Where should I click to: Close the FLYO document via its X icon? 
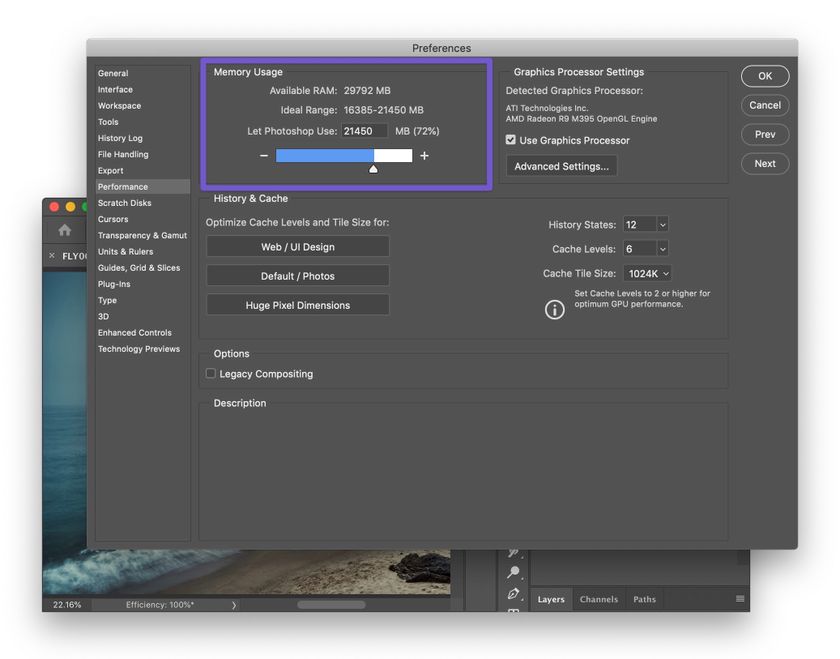point(50,255)
